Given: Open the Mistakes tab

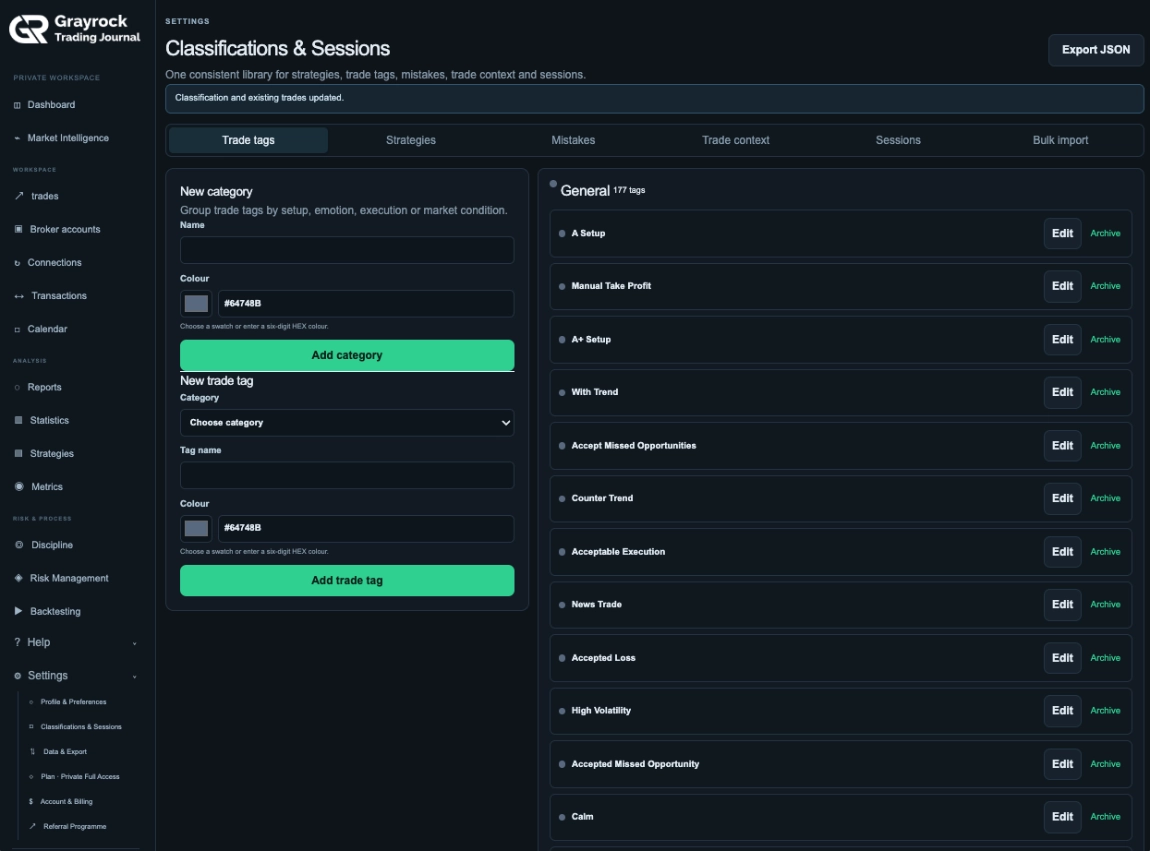Looking at the screenshot, I should [573, 140].
